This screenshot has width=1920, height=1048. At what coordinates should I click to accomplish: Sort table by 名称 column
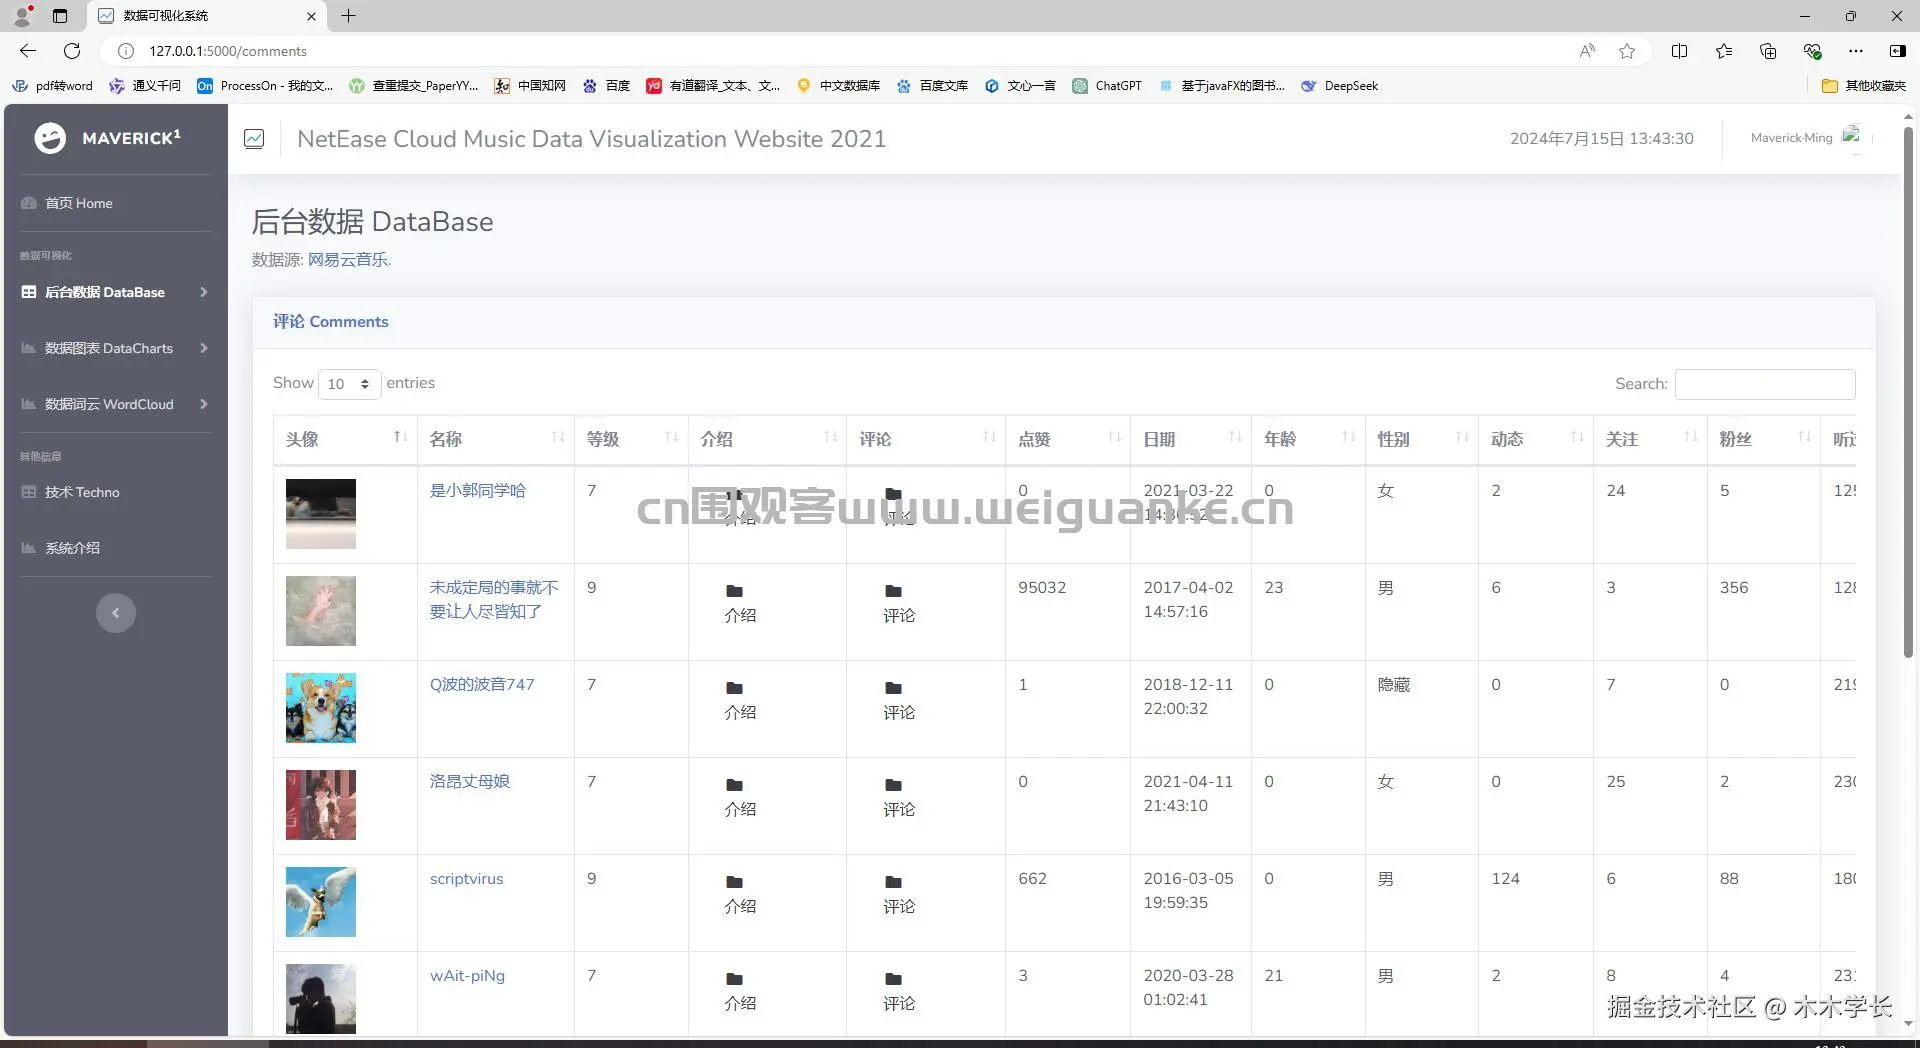496,439
